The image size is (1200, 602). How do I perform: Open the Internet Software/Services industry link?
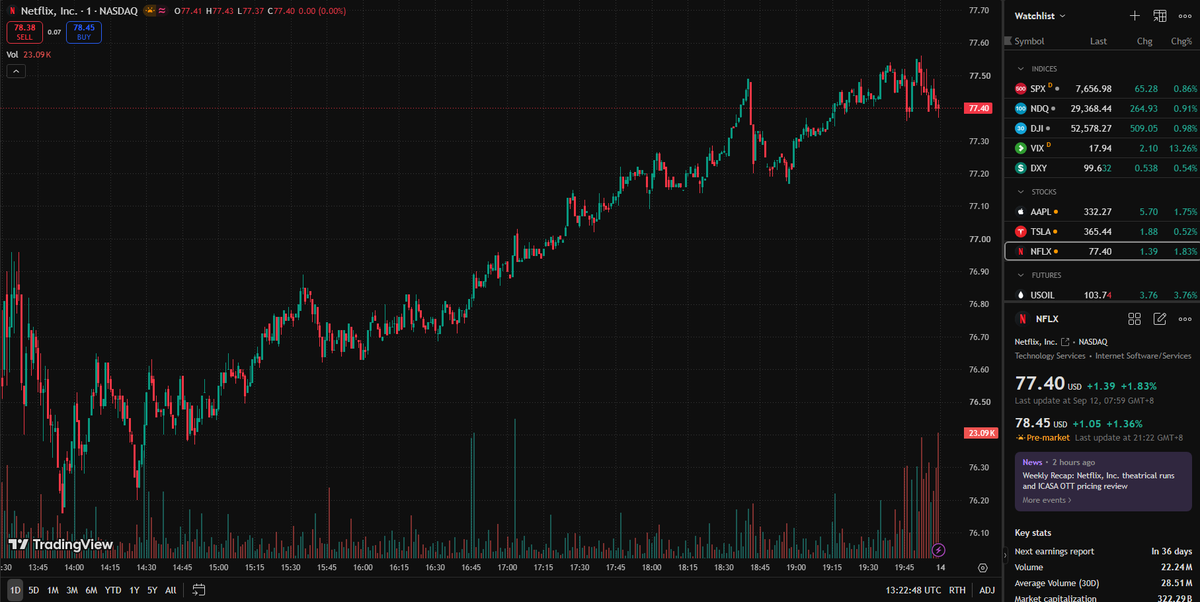point(1142,356)
